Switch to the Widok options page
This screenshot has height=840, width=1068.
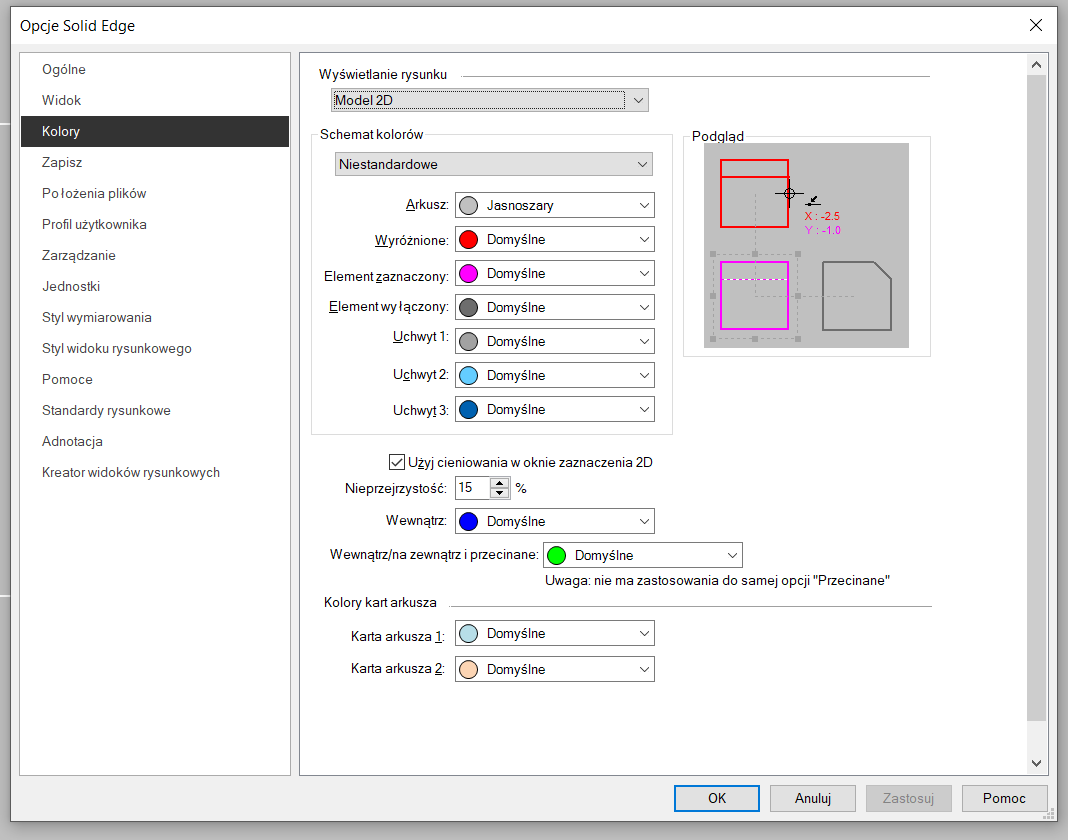click(x=155, y=100)
